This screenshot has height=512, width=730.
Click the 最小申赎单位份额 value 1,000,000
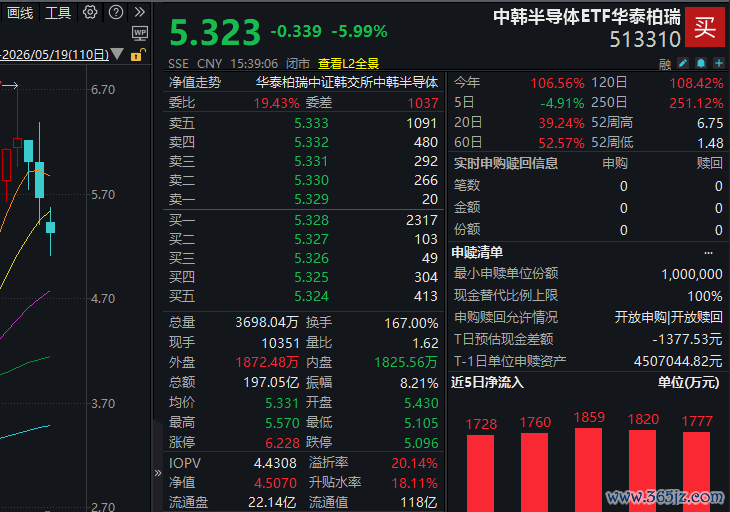(x=692, y=274)
